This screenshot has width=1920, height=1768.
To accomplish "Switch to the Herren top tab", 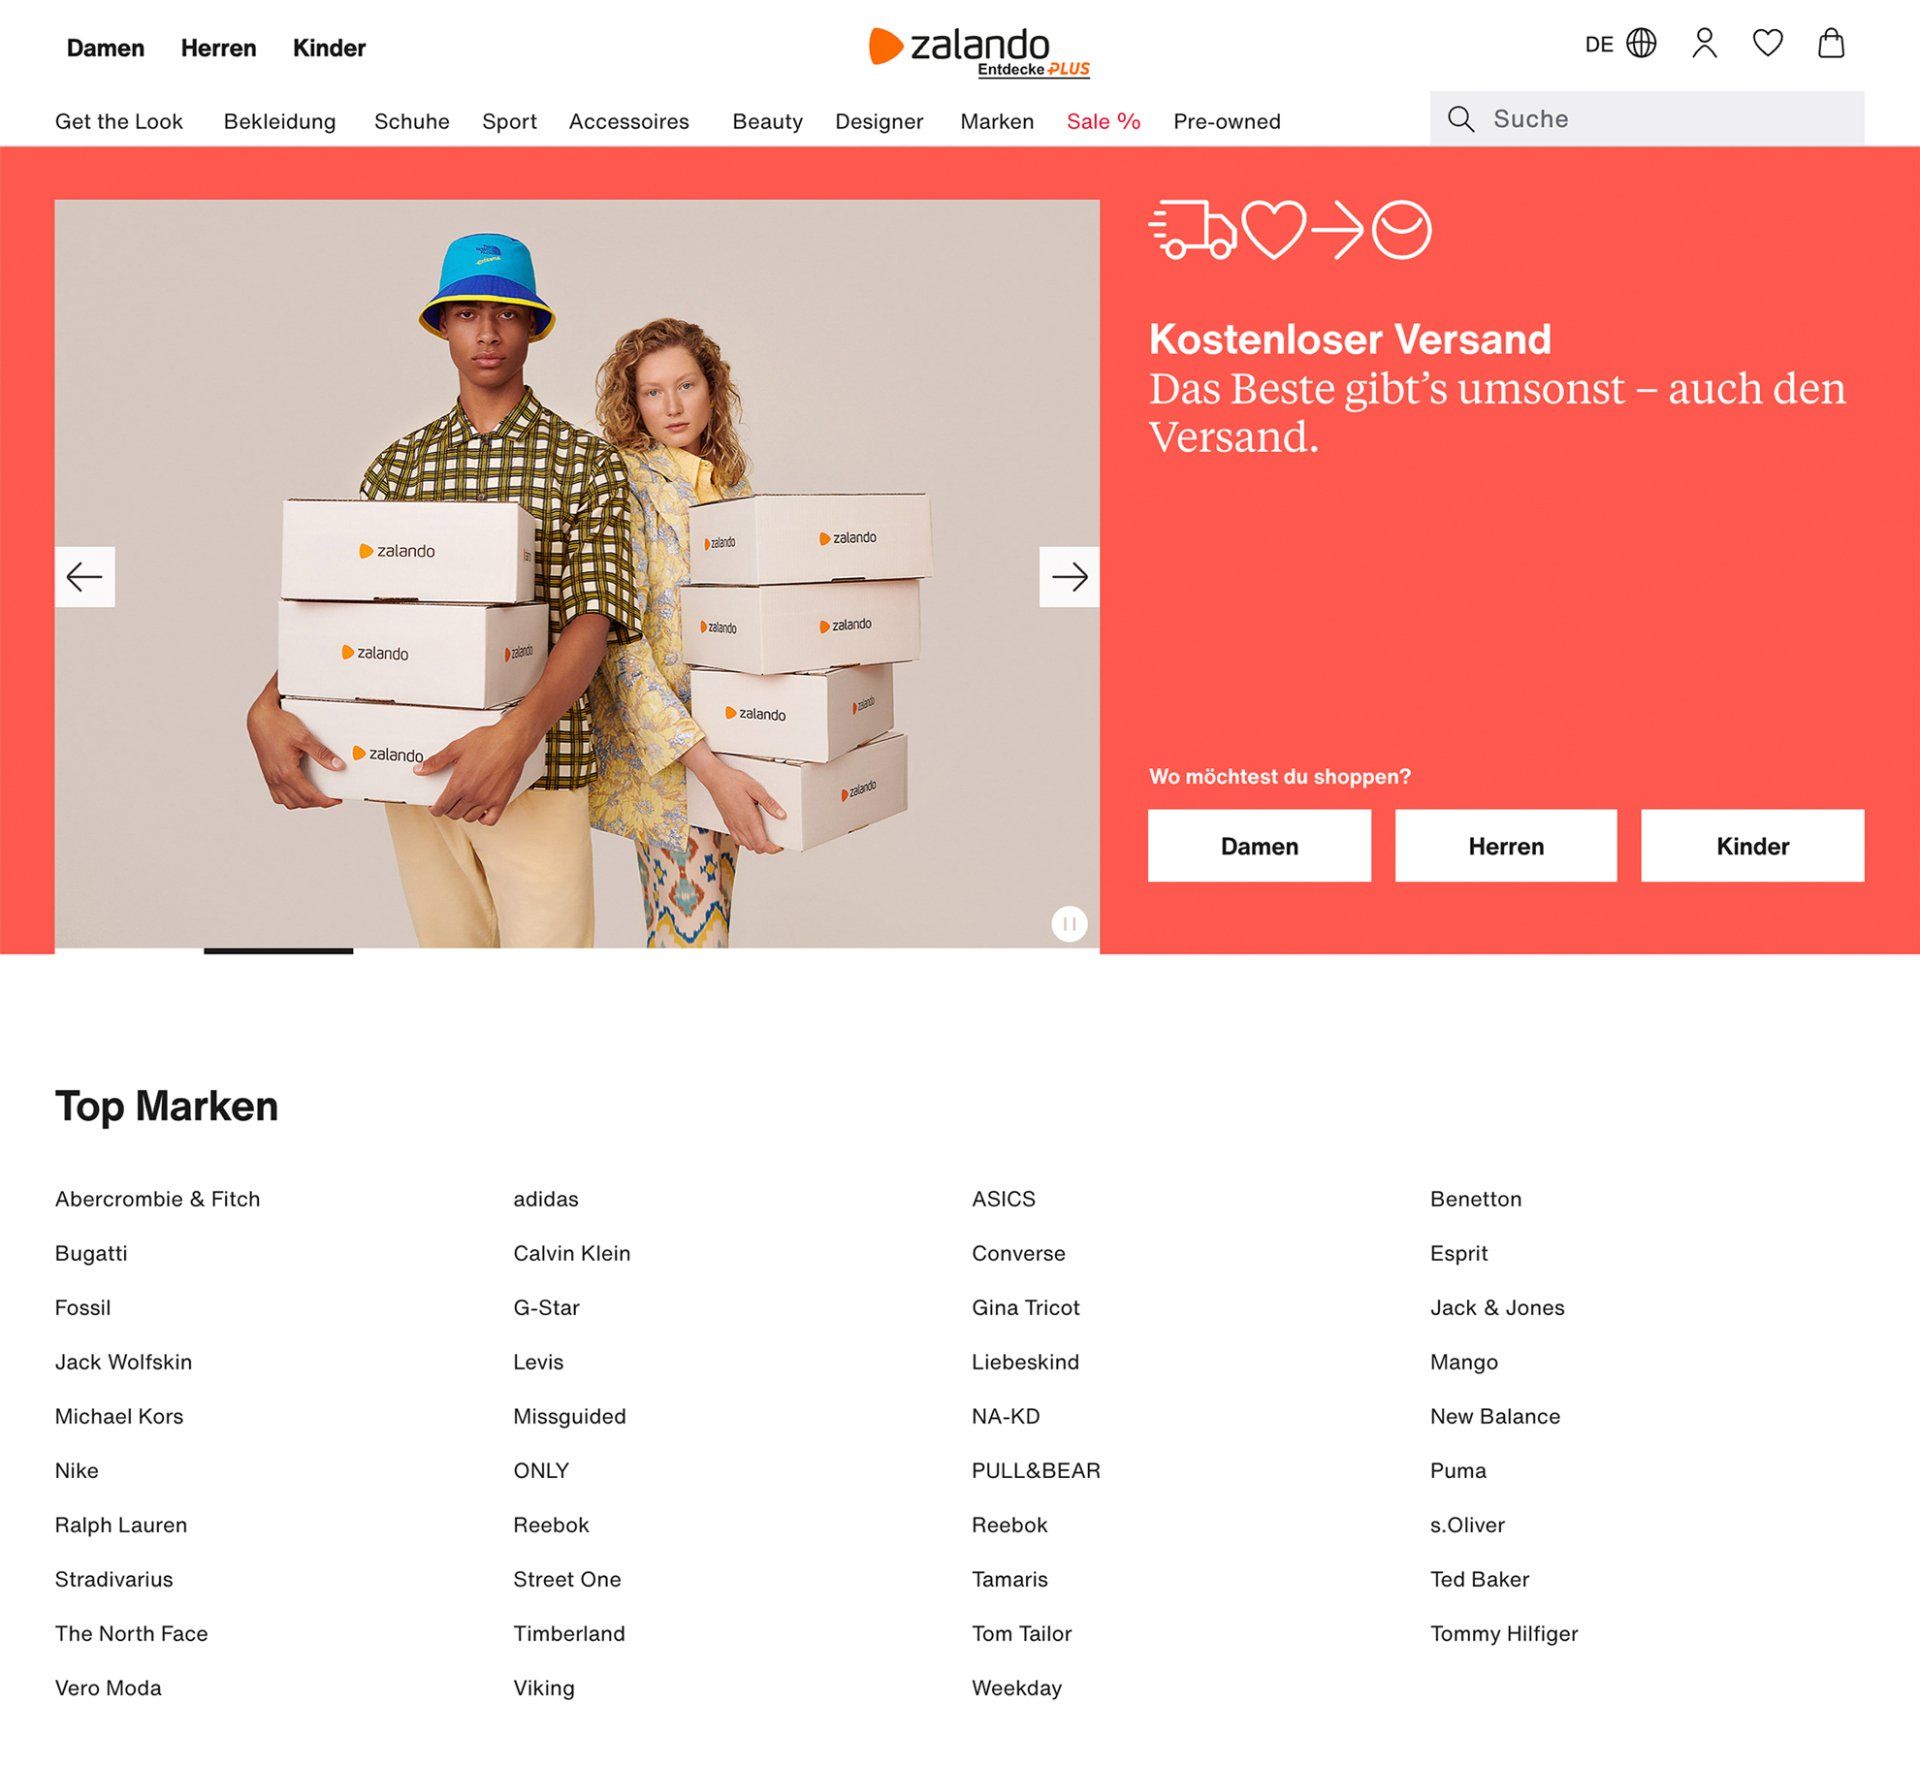I will click(218, 48).
